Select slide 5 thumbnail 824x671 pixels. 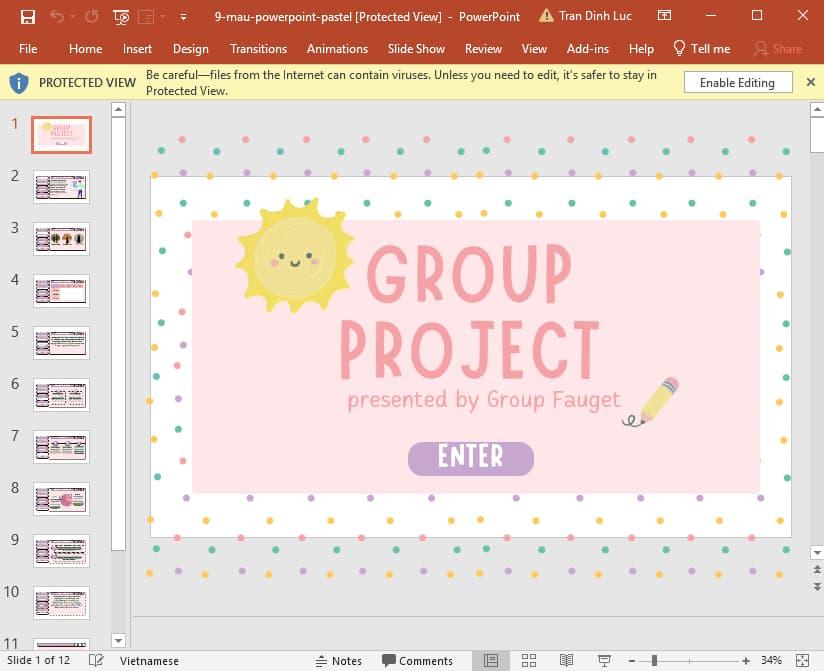[x=61, y=342]
